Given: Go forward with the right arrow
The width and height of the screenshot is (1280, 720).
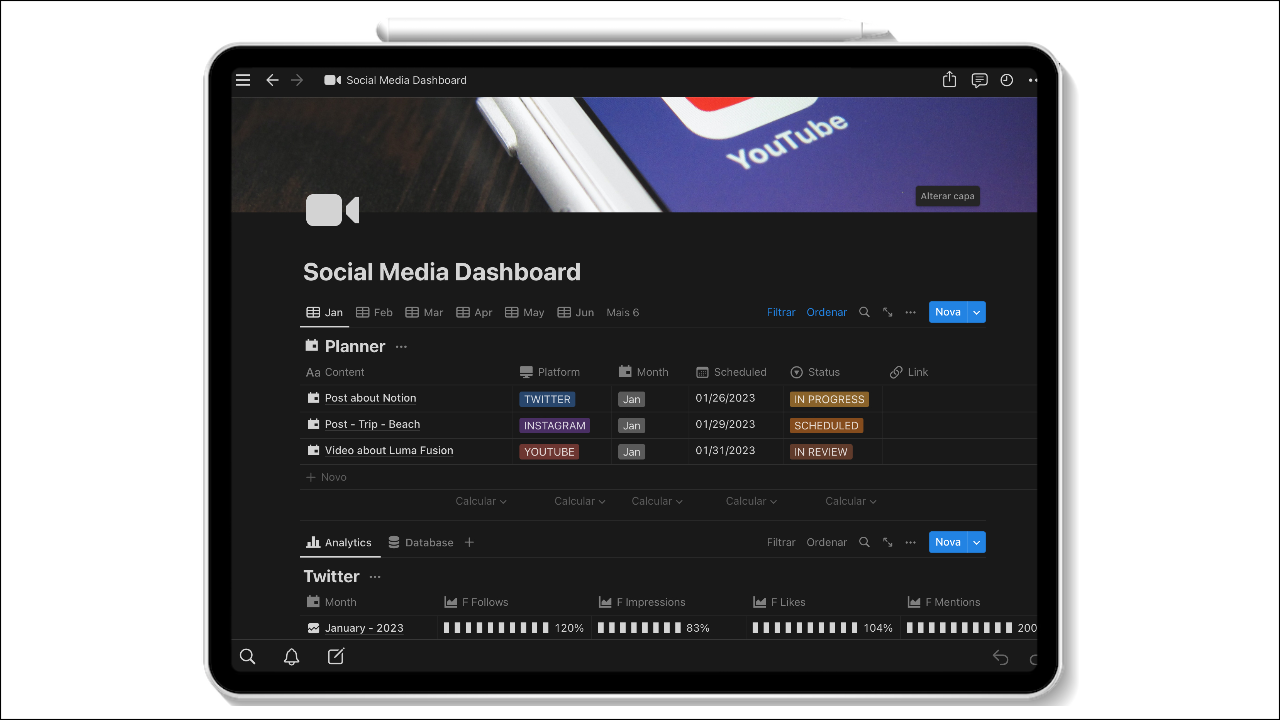Looking at the screenshot, I should point(297,80).
